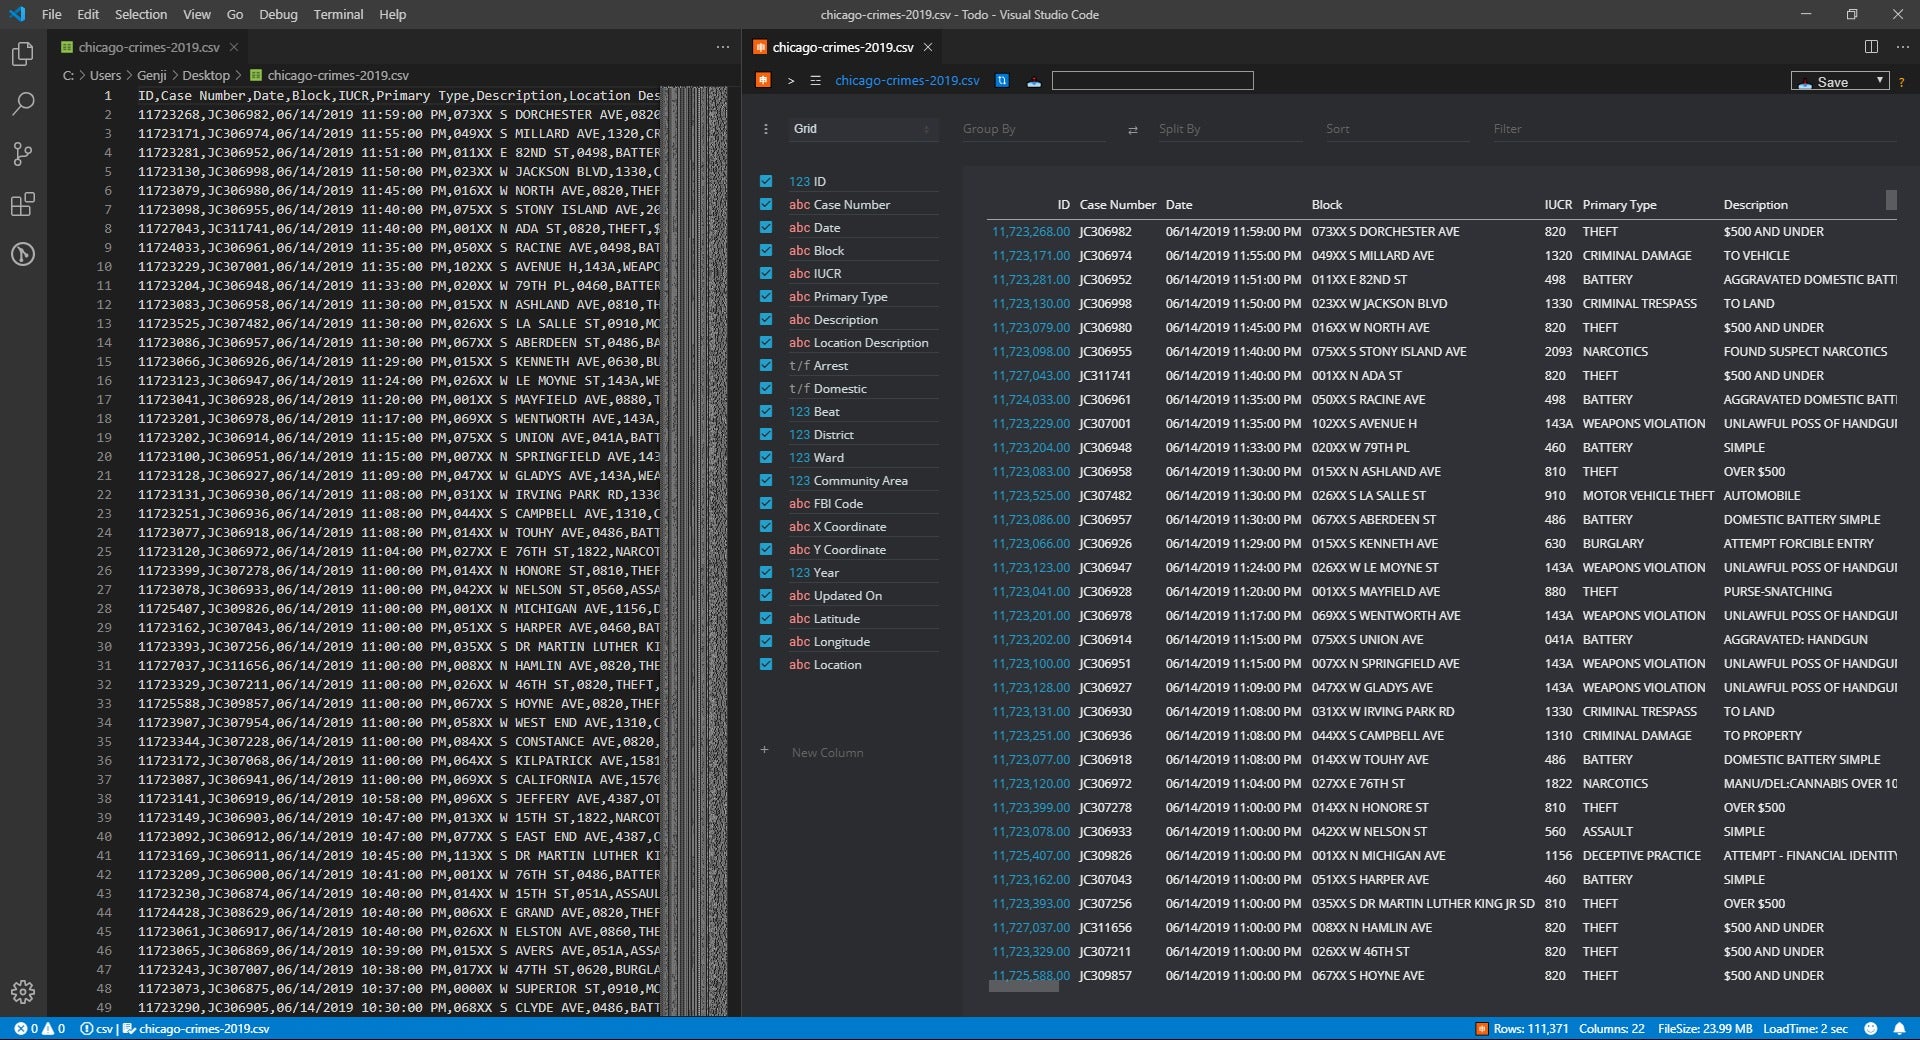Open the Debug menu

click(x=278, y=14)
